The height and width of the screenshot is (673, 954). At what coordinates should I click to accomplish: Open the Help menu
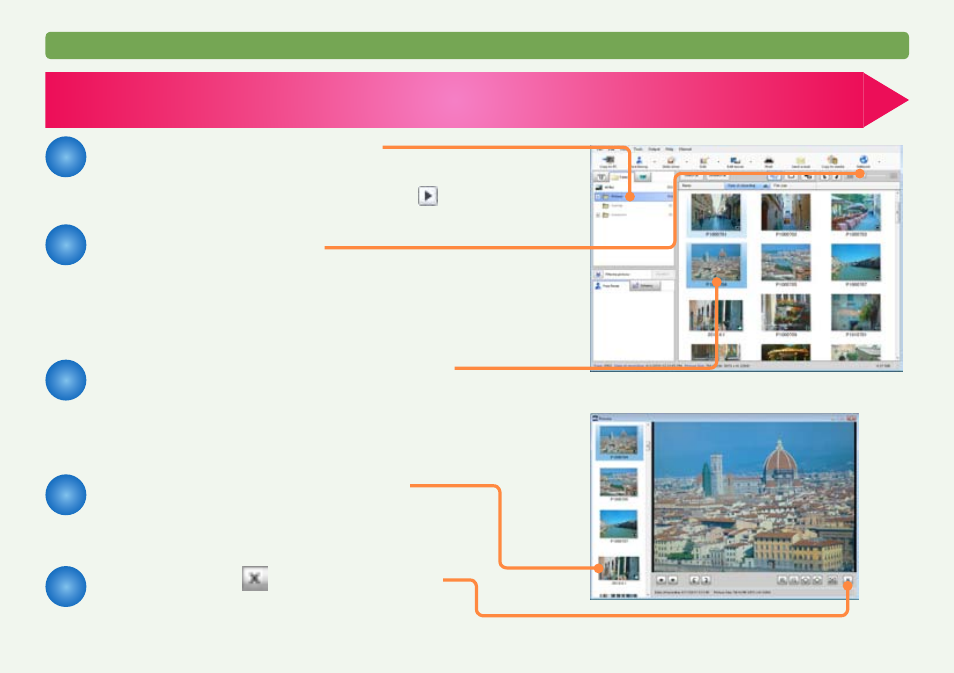(669, 149)
